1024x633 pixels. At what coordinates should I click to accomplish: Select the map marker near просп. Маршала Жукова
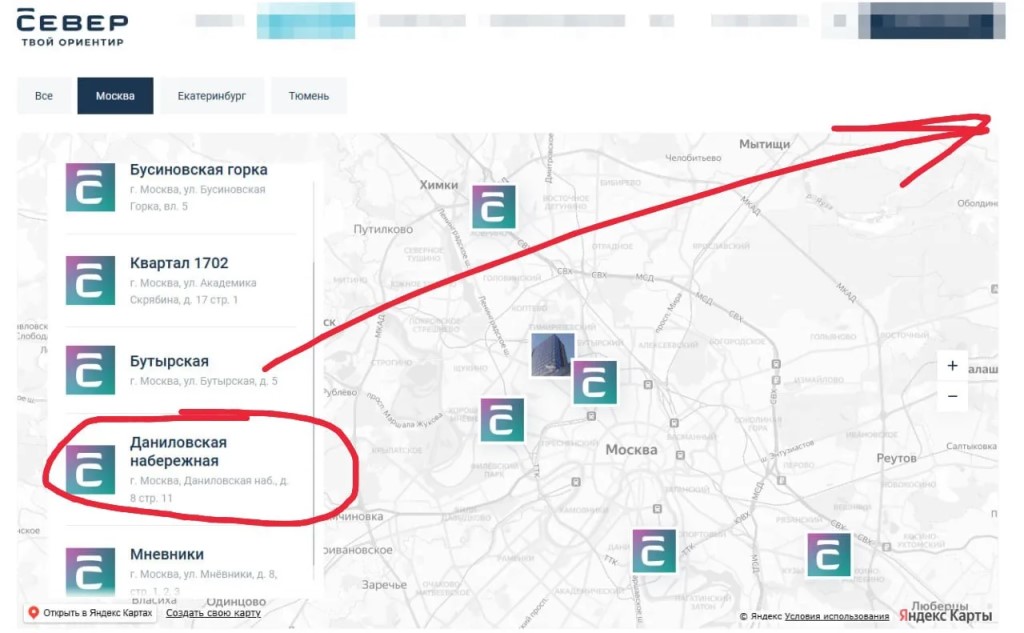pyautogui.click(x=502, y=420)
